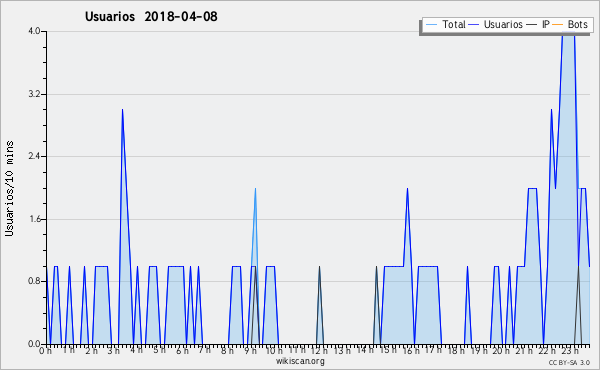Click the light-blue Total spike near 9 h
Viewport: 600px width, 370px height.
coord(255,189)
